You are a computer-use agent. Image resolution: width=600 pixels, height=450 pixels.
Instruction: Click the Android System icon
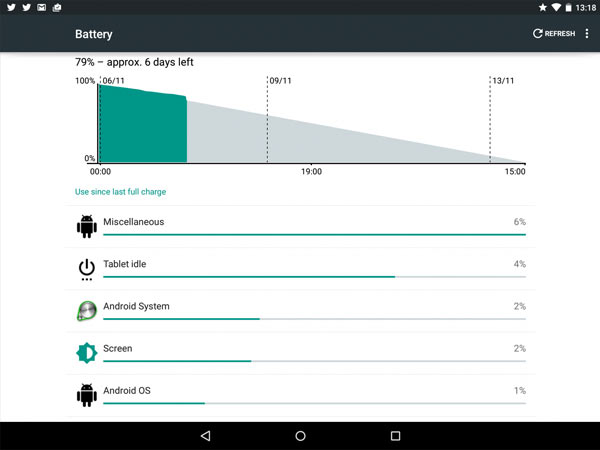click(87, 310)
